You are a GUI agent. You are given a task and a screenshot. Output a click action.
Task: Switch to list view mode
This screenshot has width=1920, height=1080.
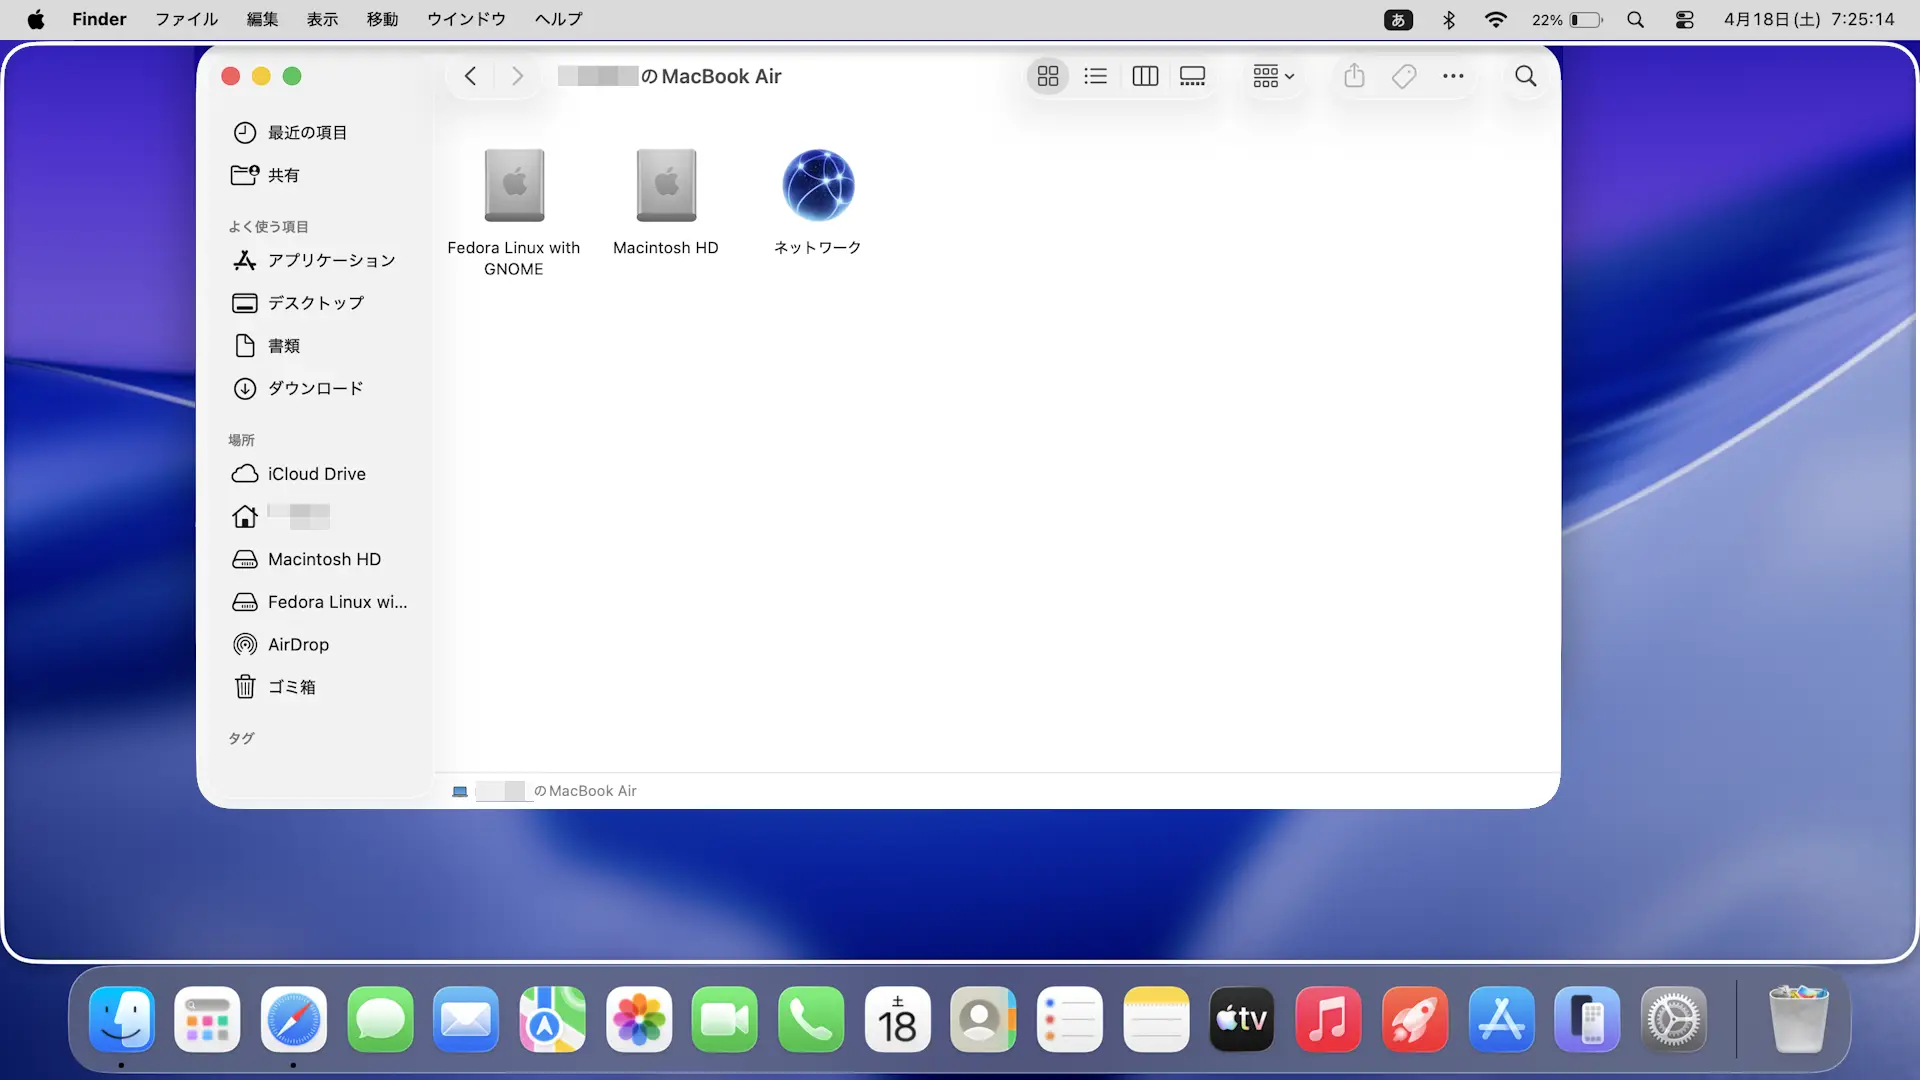(1095, 76)
